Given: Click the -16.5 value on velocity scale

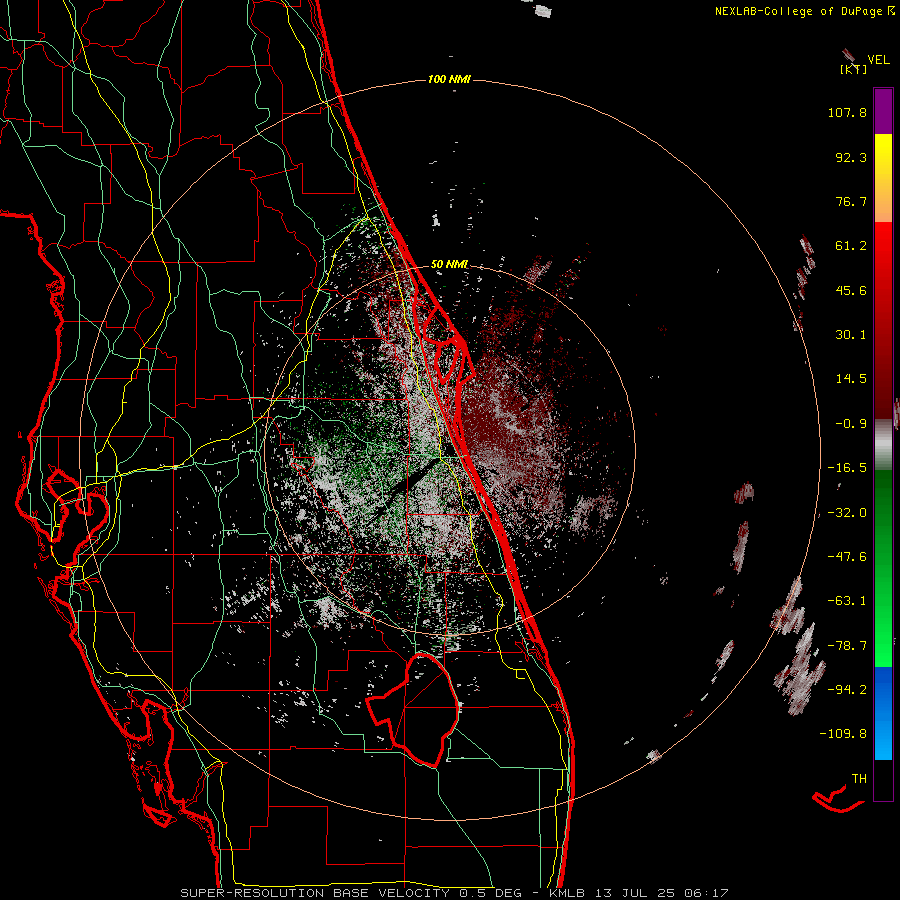Looking at the screenshot, I should click(847, 468).
